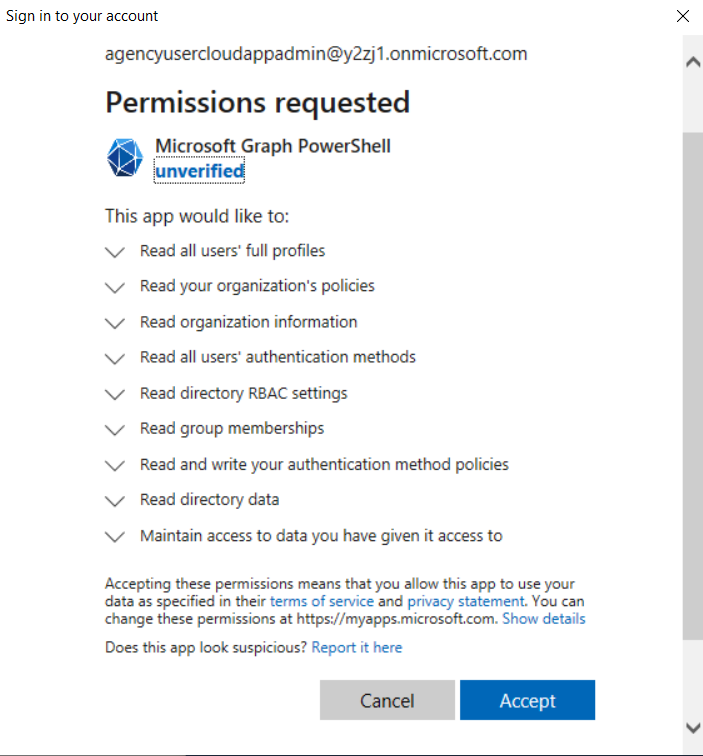Expand 'Read all users' authentication methods' chevron

[x=115, y=359]
